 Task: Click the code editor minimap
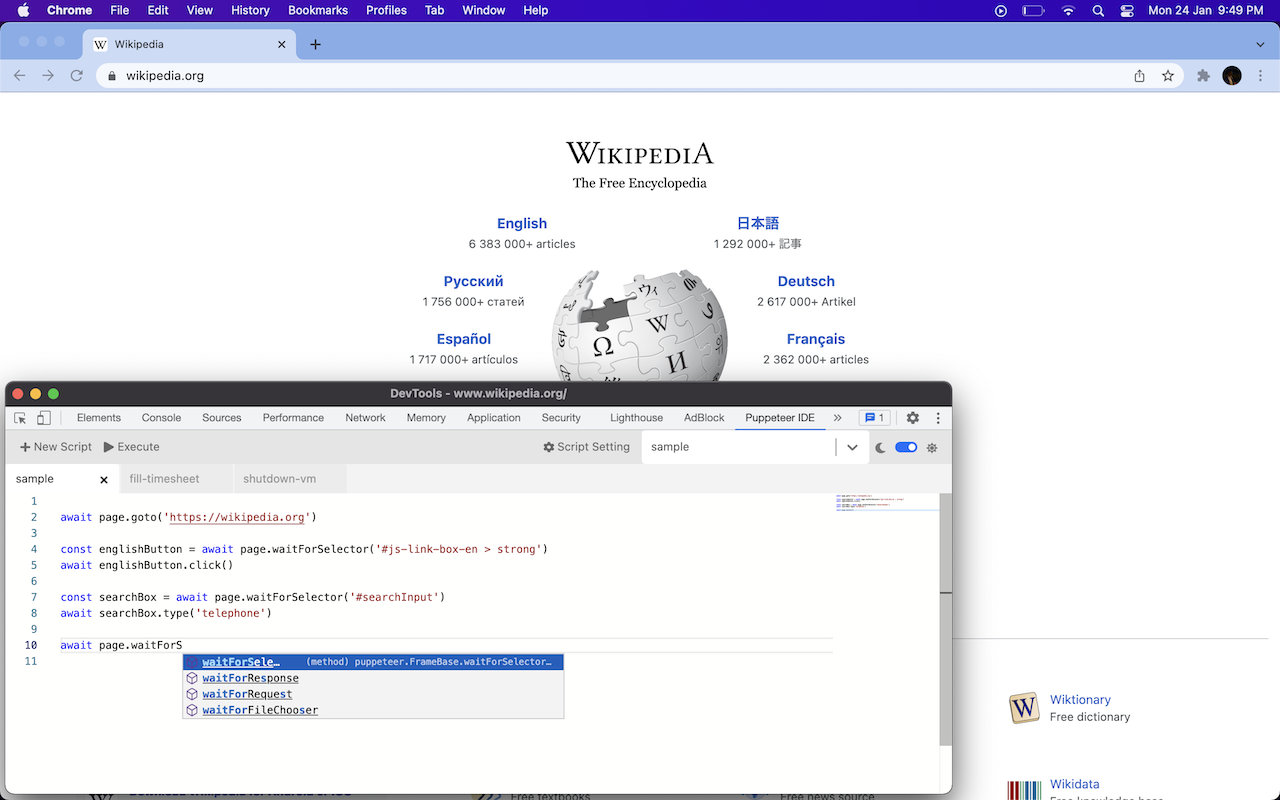[886, 502]
